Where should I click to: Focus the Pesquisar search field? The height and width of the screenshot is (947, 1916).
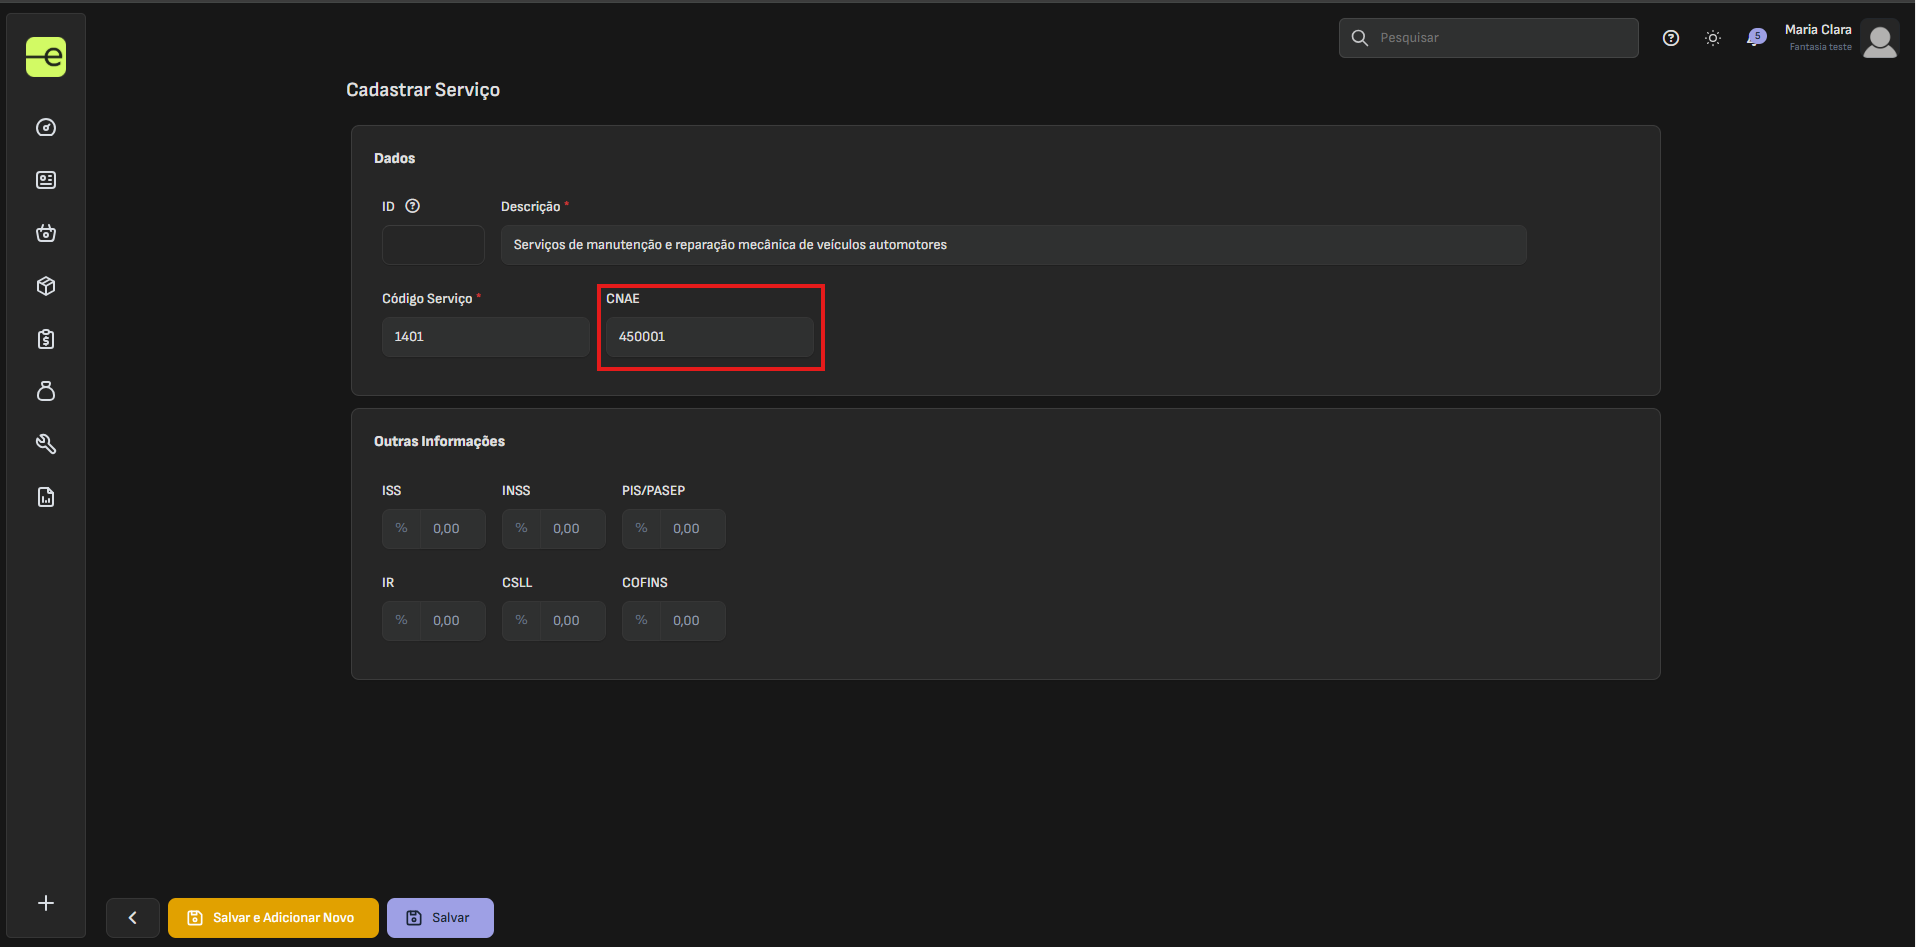pos(1489,38)
